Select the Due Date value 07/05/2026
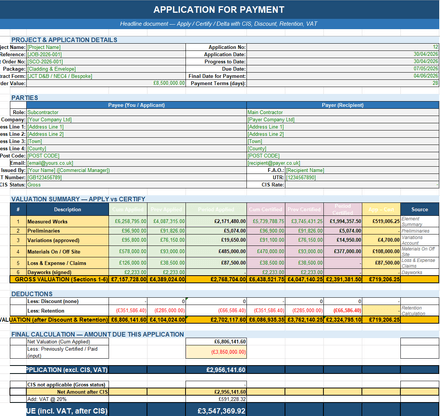Viewport: 440px width, 416px height. [343, 69]
